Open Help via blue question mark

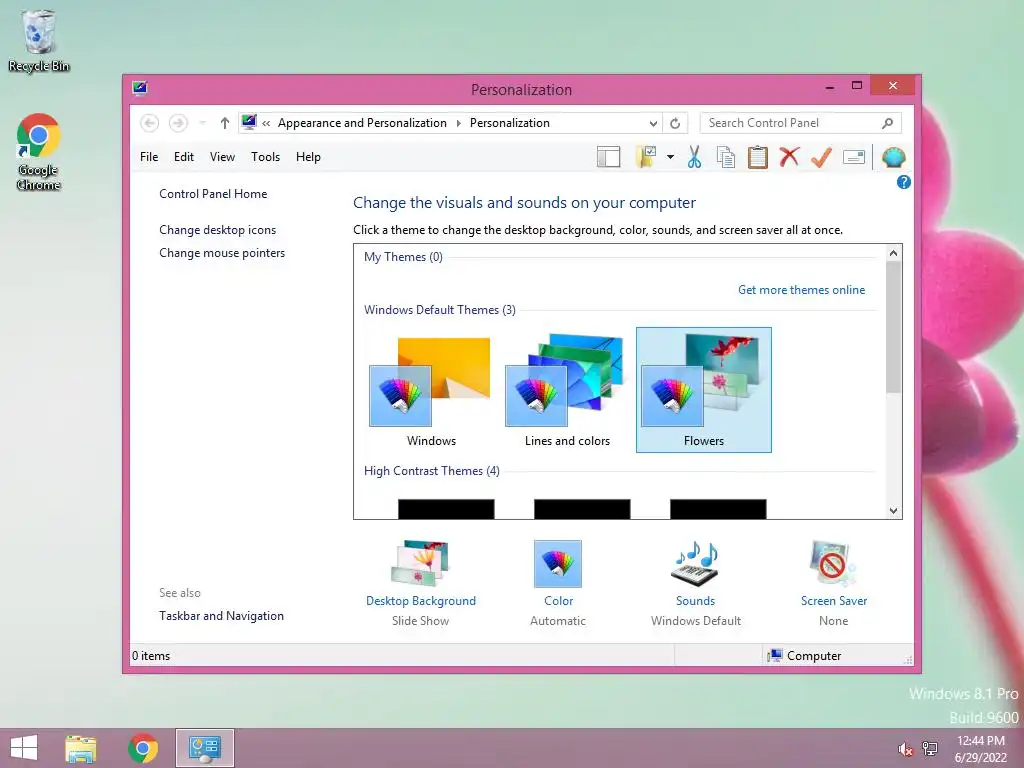tap(904, 182)
